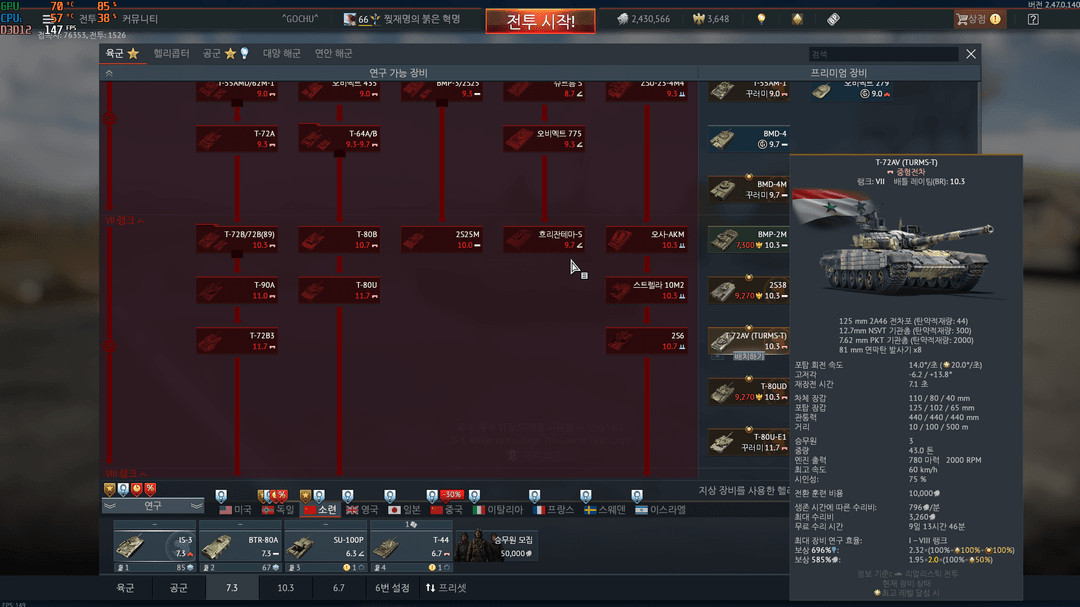Click the lightbulb icon in top bar

[x=761, y=19]
